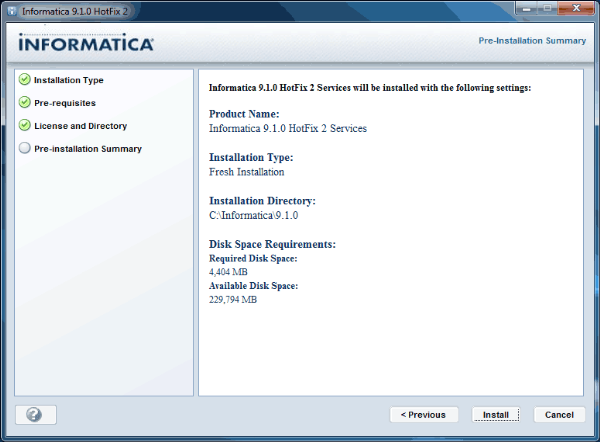Viewport: 600px width, 442px height.
Task: Click the Product Name heading
Action: (244, 114)
